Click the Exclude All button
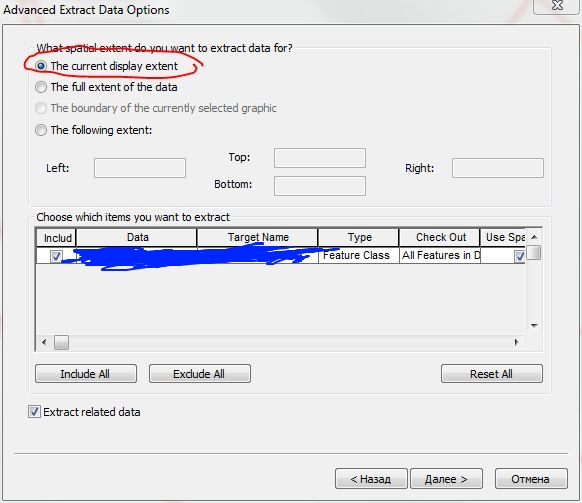The image size is (582, 503). tap(200, 373)
